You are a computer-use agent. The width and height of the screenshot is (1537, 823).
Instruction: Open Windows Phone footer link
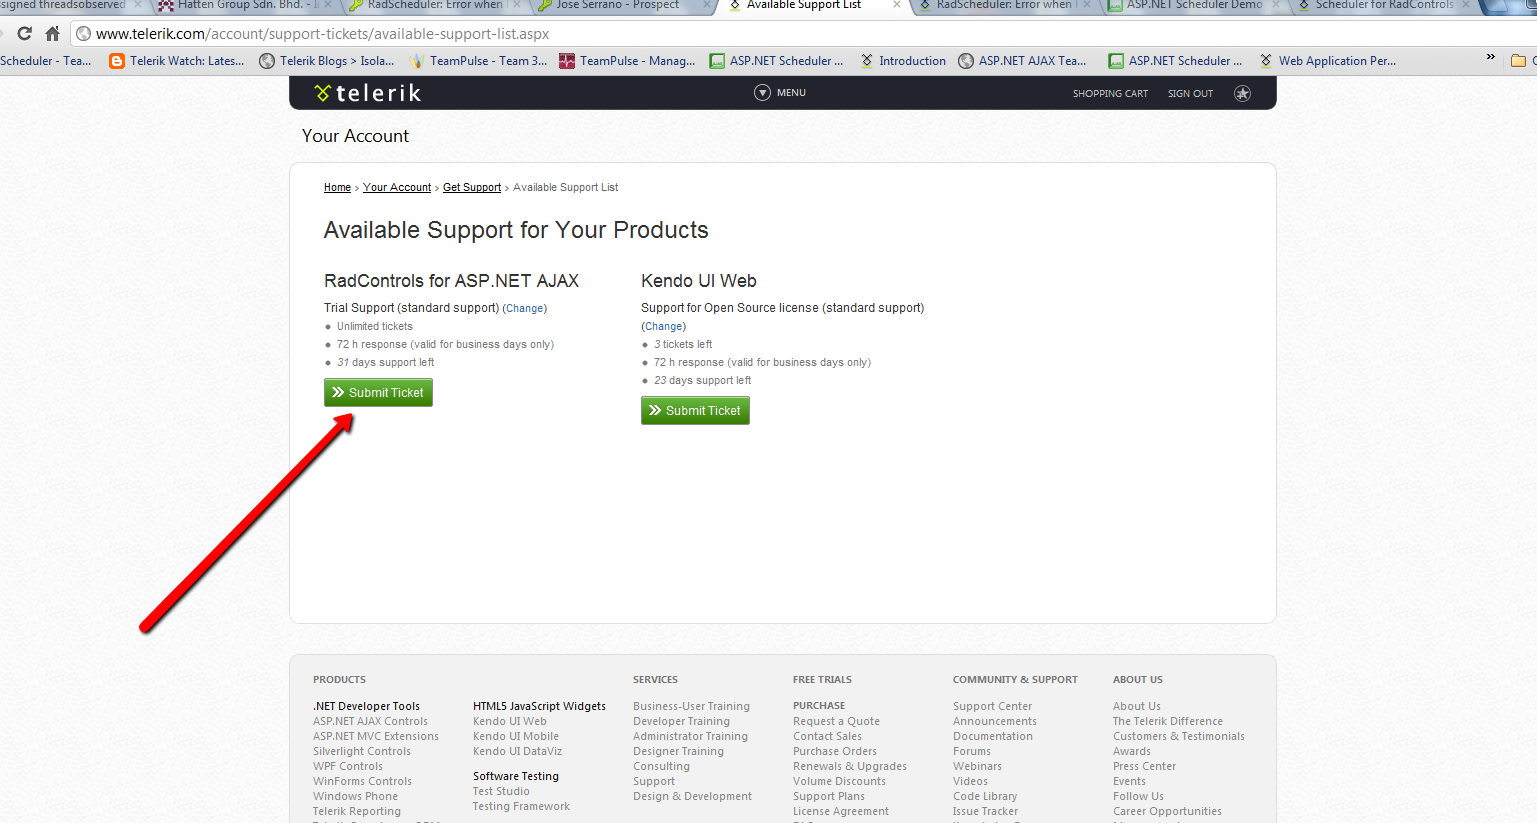[355, 797]
